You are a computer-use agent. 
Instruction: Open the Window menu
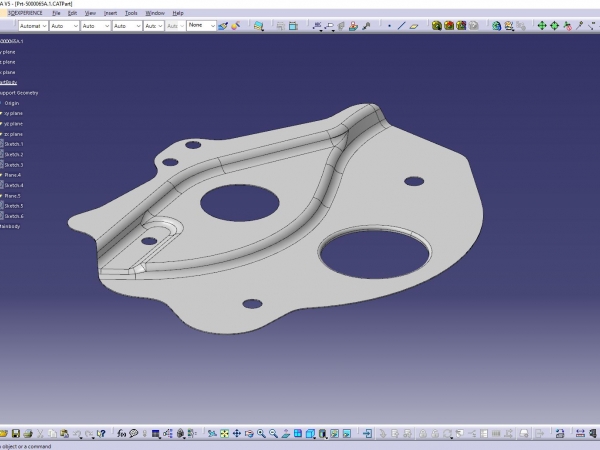(155, 13)
